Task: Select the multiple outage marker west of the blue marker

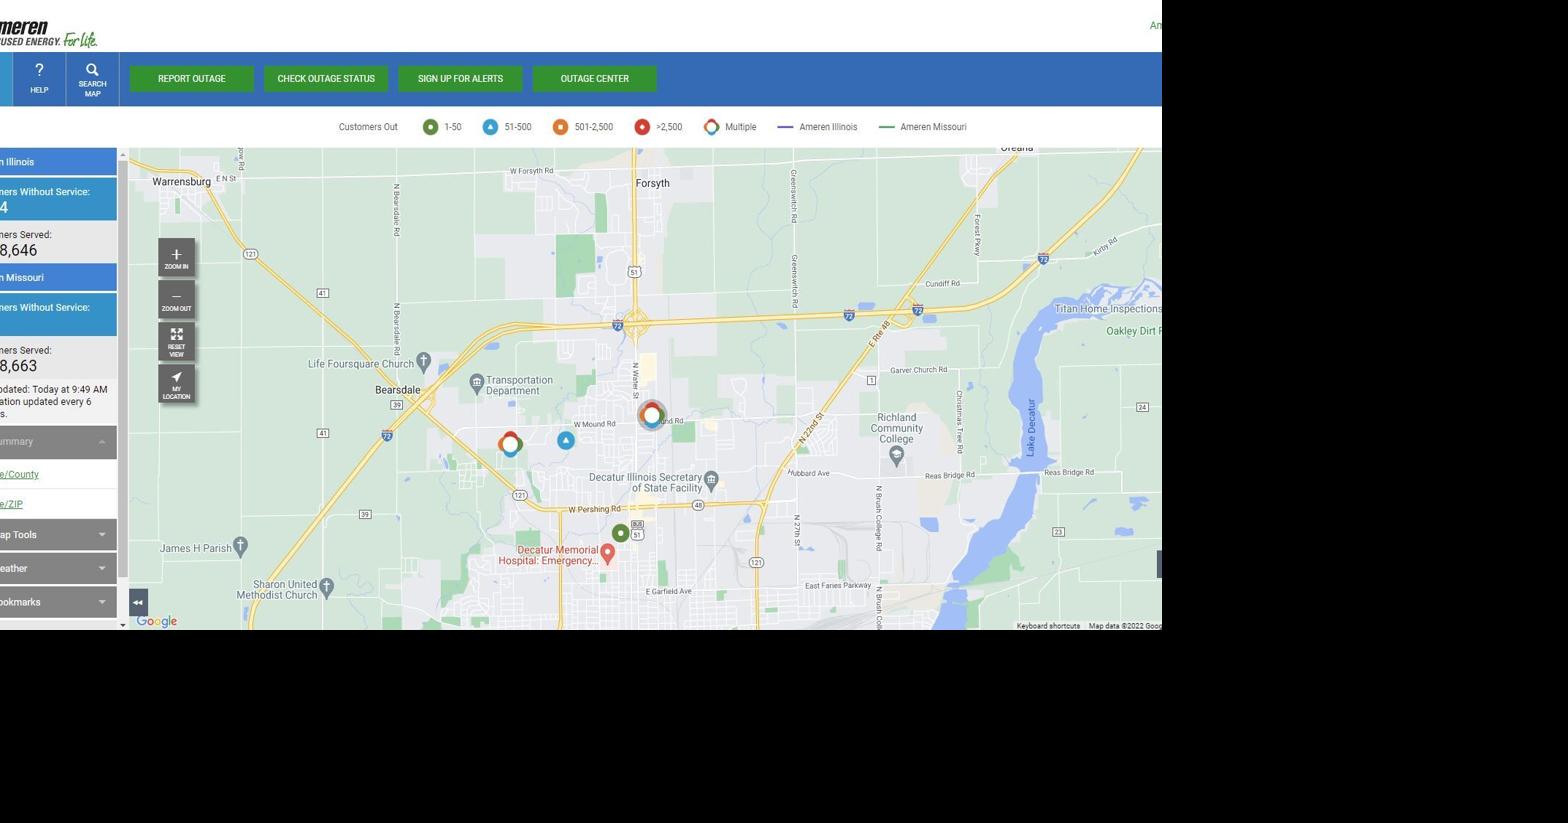Action: click(x=510, y=443)
